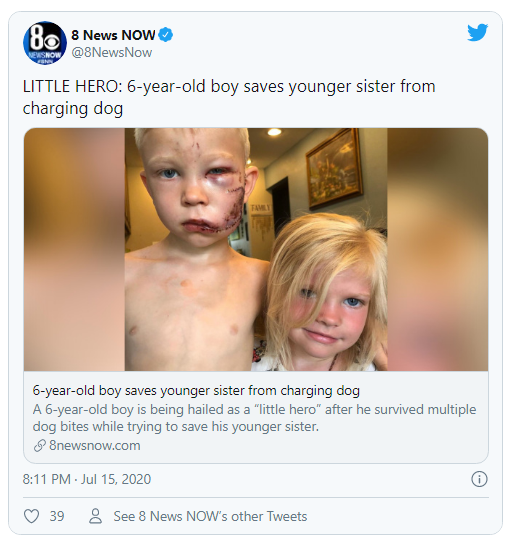The image size is (515, 542).
Task: Click the person silhouette icon
Action: point(95,516)
